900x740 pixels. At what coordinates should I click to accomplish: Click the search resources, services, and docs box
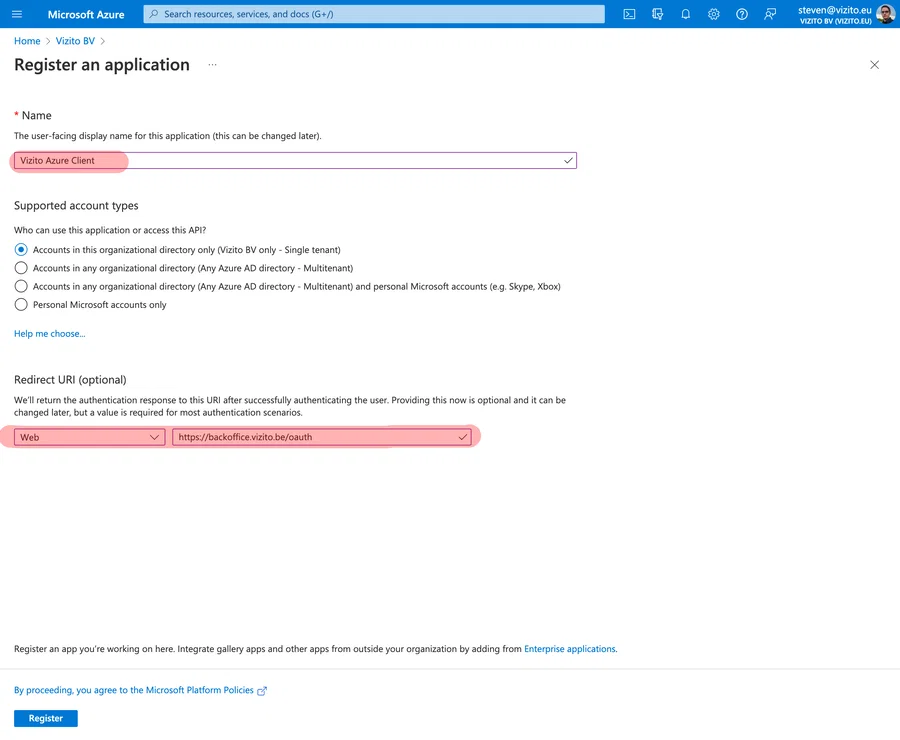pos(374,14)
